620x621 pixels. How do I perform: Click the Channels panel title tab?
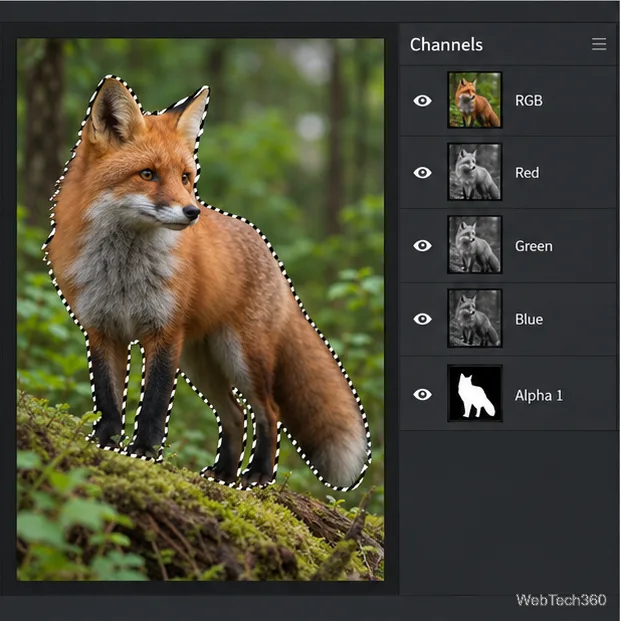pos(446,44)
